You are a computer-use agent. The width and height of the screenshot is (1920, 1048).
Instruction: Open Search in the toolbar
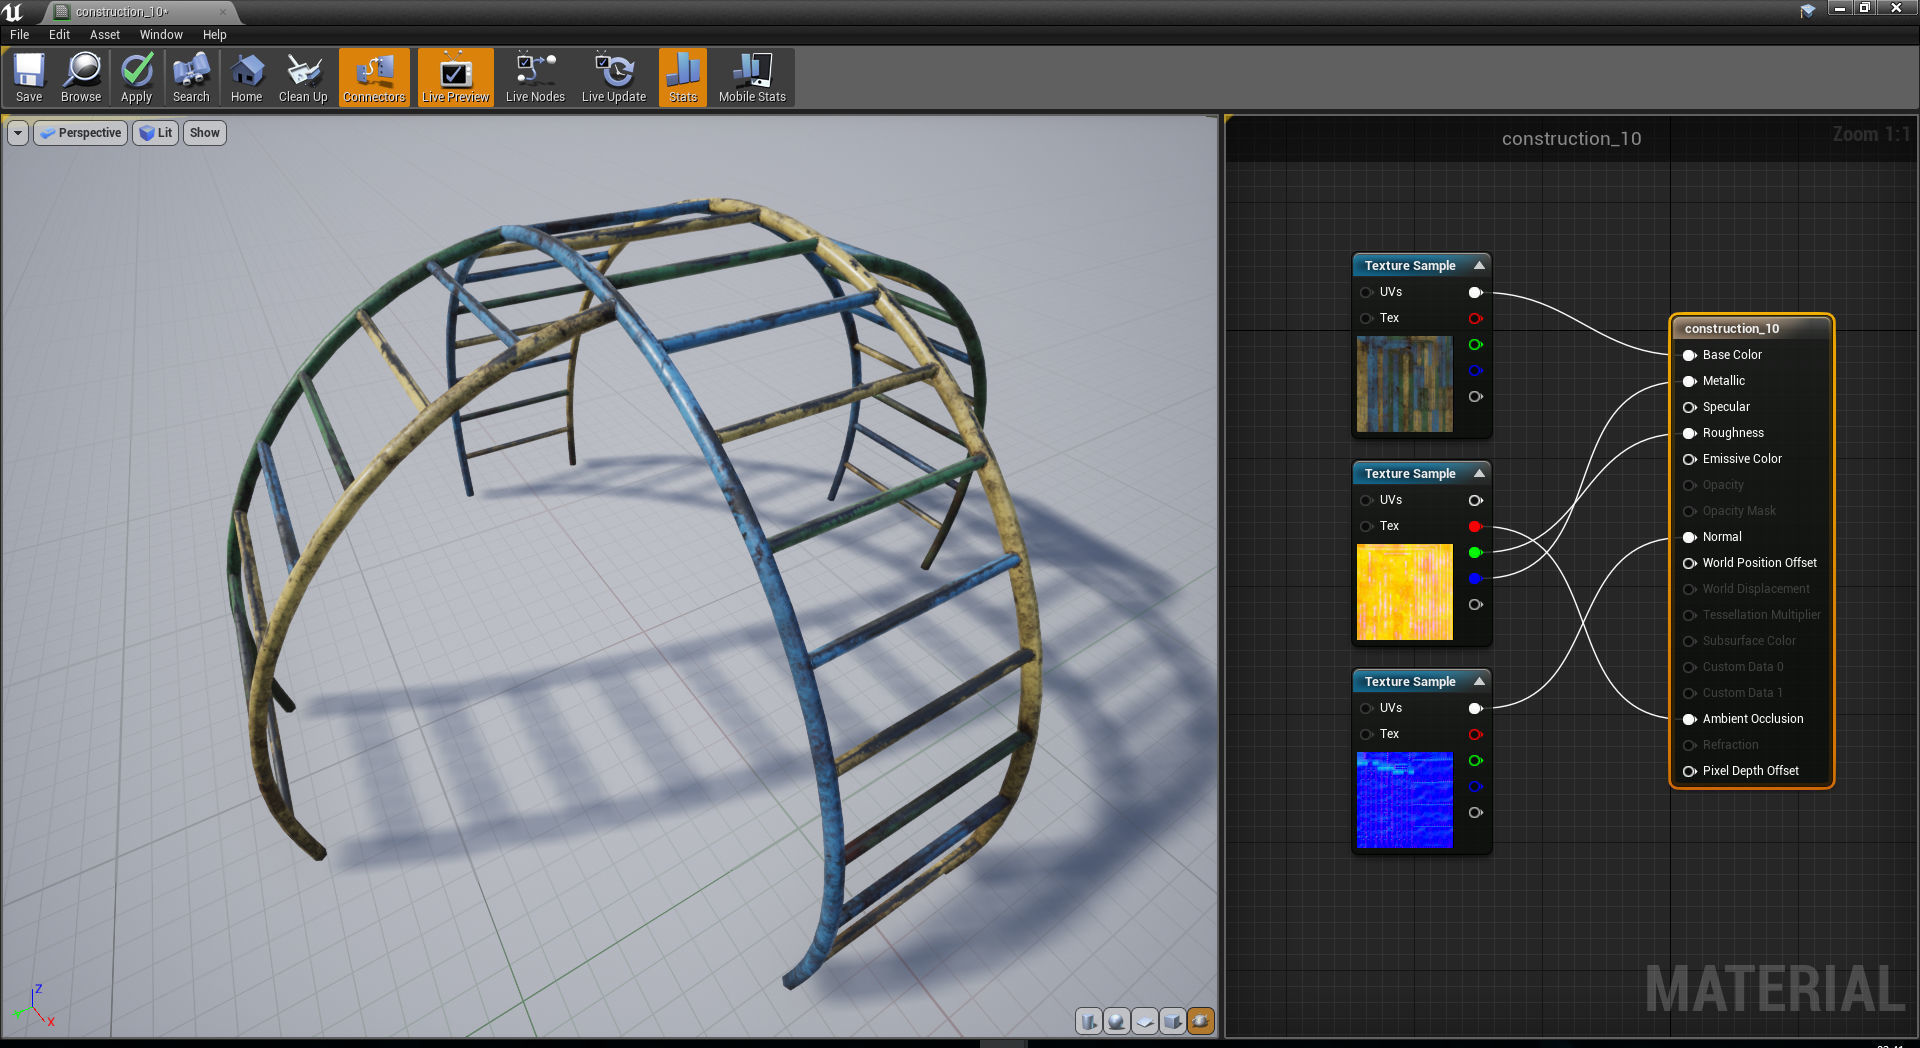pyautogui.click(x=191, y=78)
